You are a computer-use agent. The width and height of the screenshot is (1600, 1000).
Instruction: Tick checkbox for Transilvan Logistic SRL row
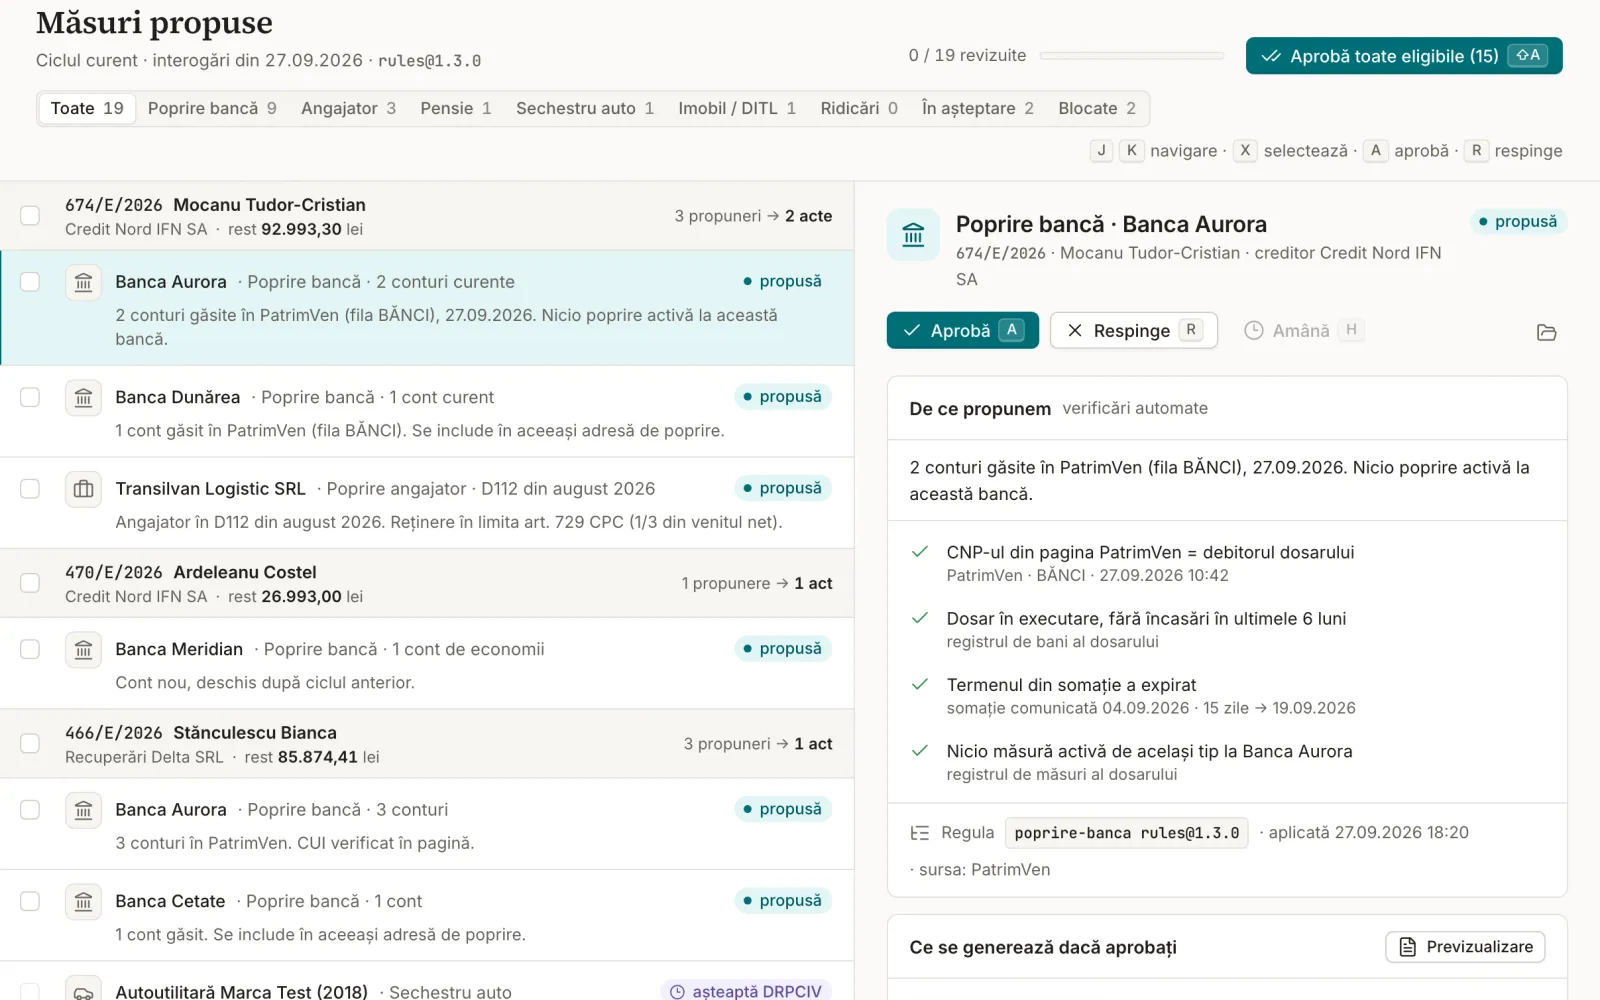[30, 489]
